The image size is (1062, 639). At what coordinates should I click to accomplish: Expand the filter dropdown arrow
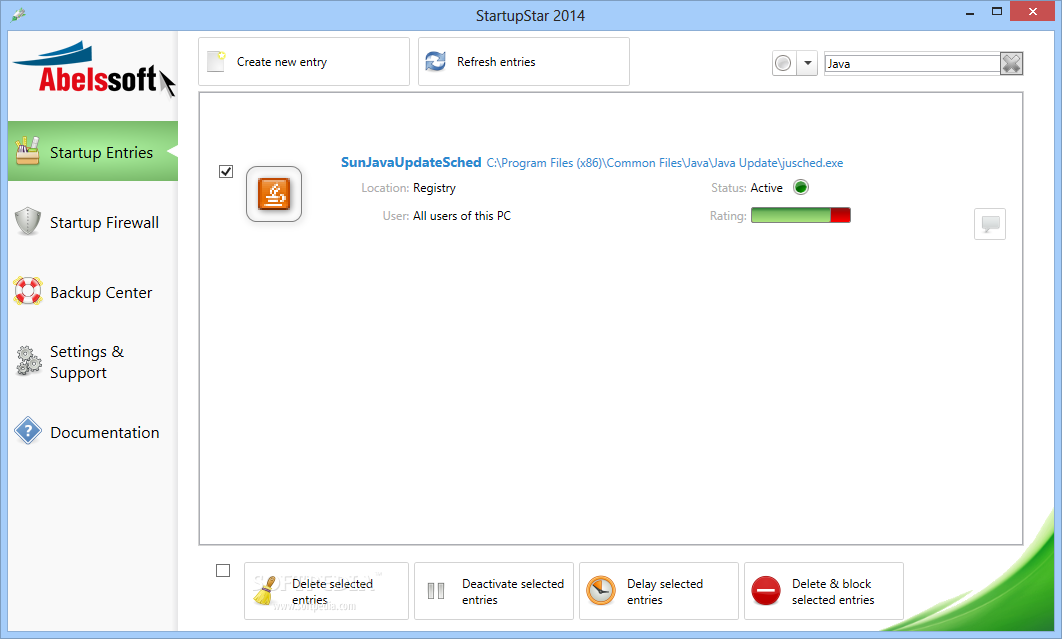[x=807, y=64]
